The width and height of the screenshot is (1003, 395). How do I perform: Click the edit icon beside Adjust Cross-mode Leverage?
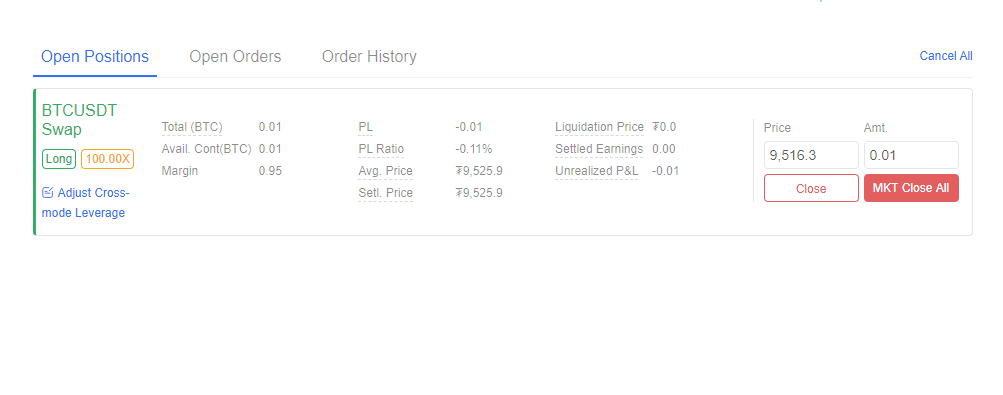coord(47,192)
